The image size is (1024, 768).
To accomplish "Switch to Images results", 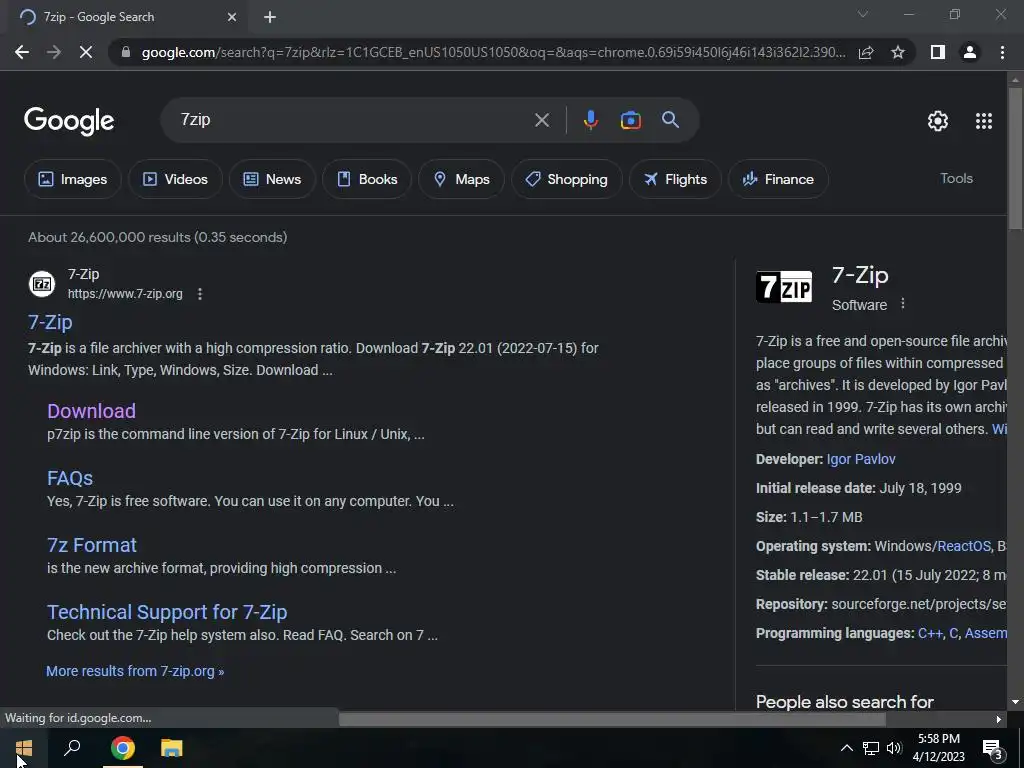I will 72,179.
